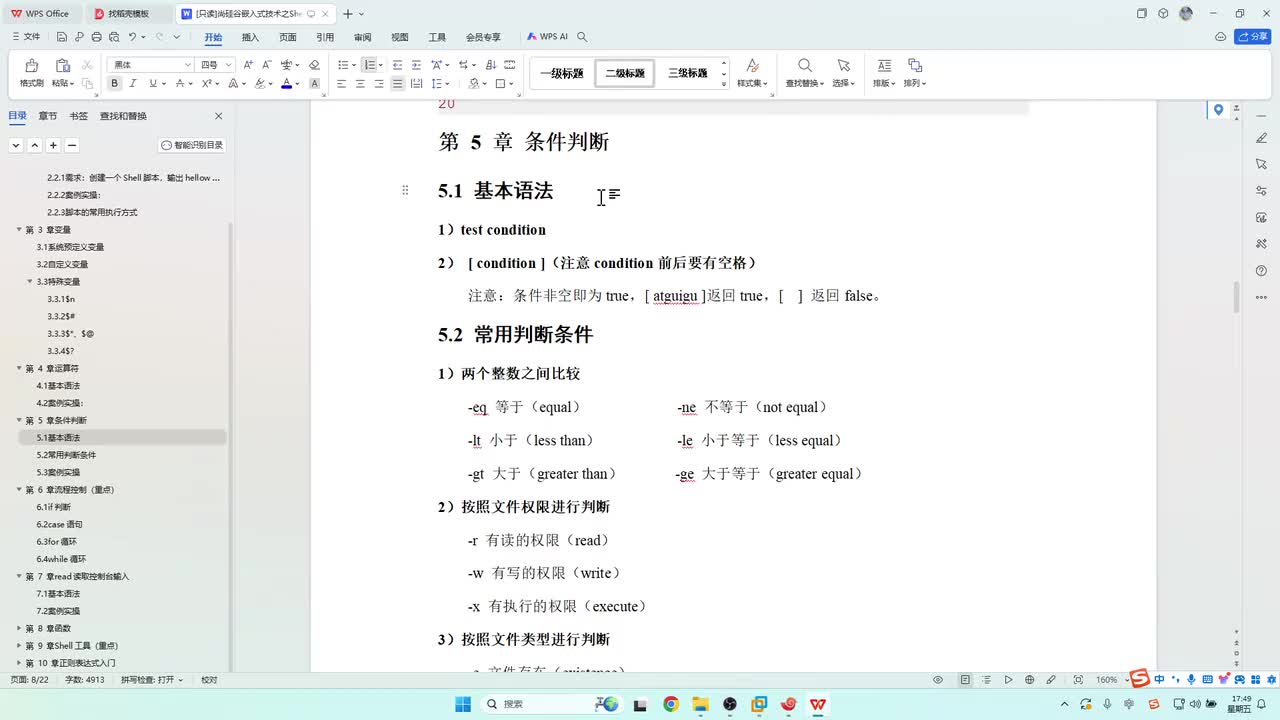Toggle bulleted list button
Screen dimensions: 1280x720
click(x=341, y=64)
